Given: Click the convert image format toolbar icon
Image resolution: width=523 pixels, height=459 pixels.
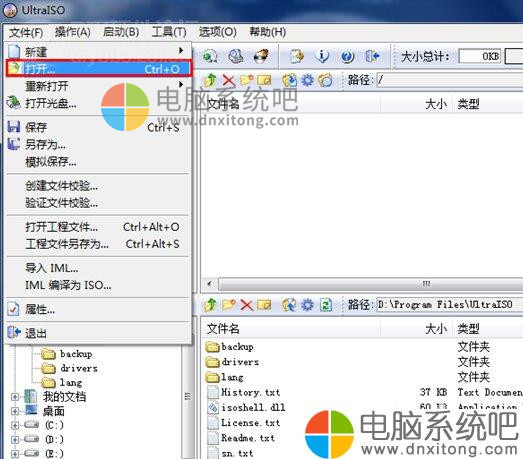Looking at the screenshot, I should (297, 56).
